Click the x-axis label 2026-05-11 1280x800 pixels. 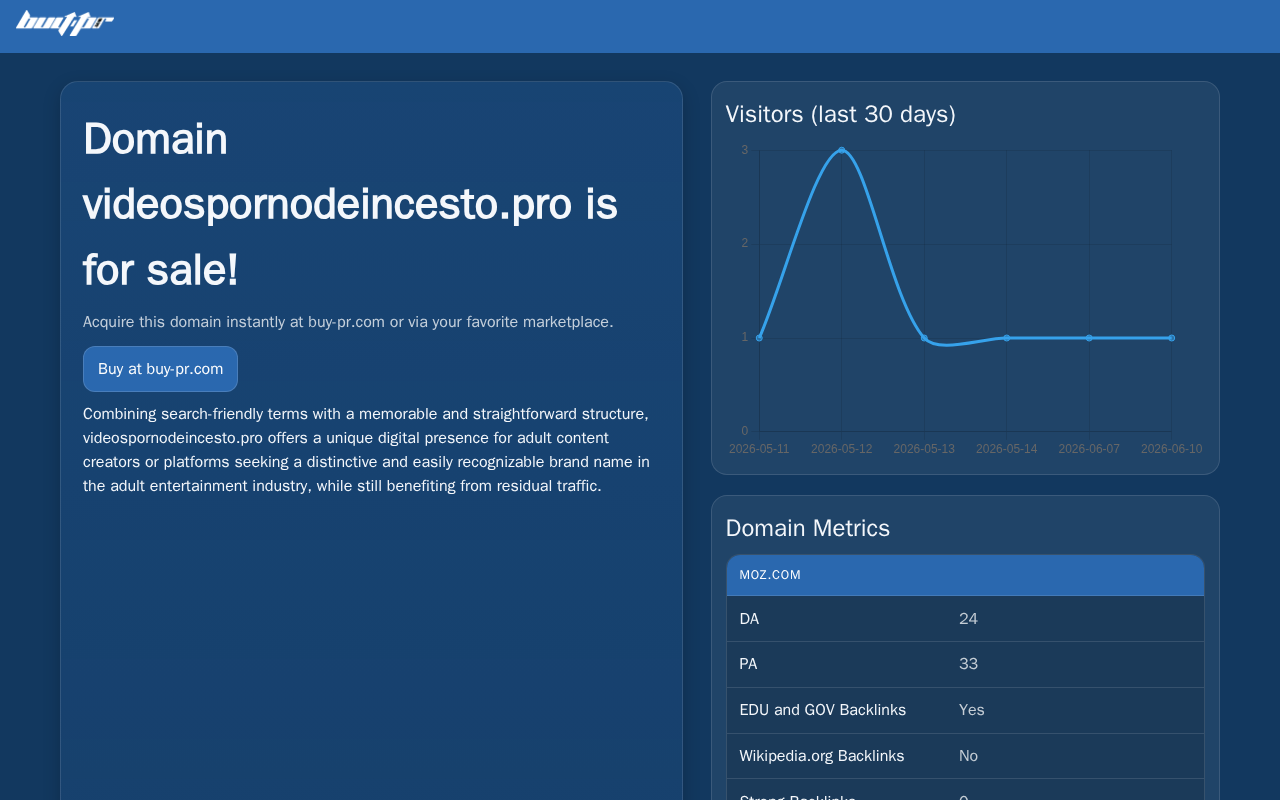[x=759, y=449]
